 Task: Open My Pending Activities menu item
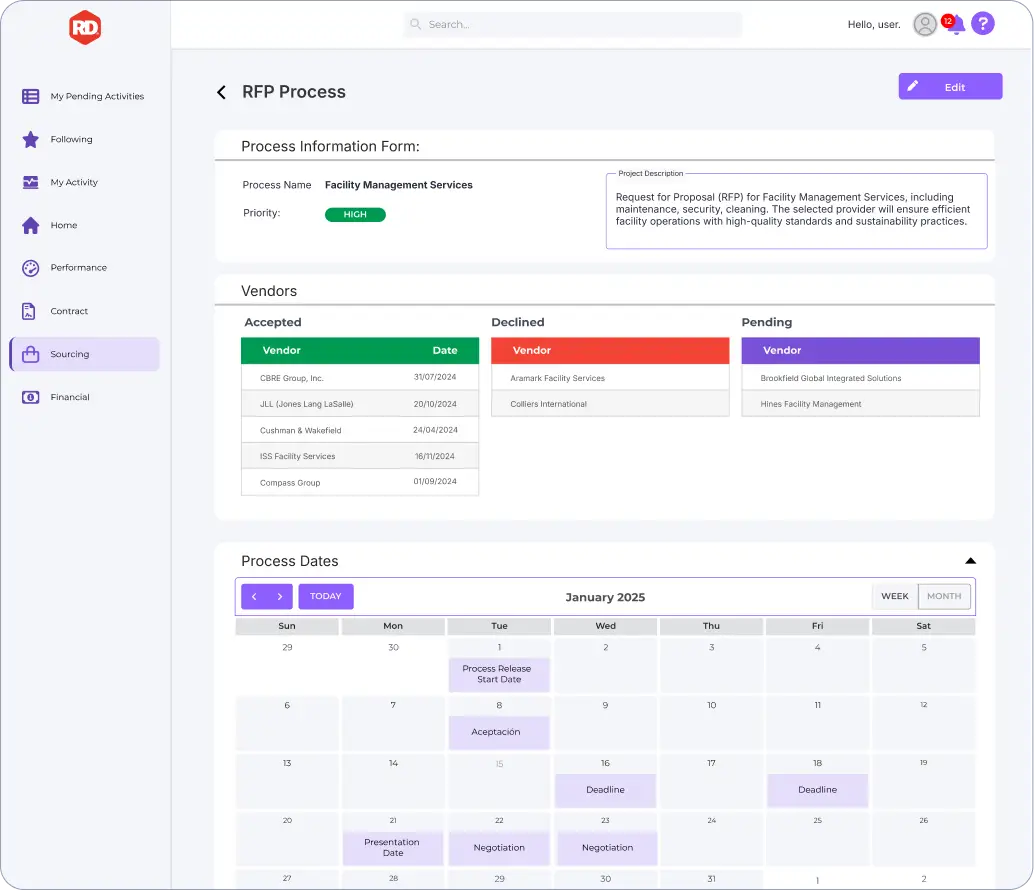click(97, 97)
